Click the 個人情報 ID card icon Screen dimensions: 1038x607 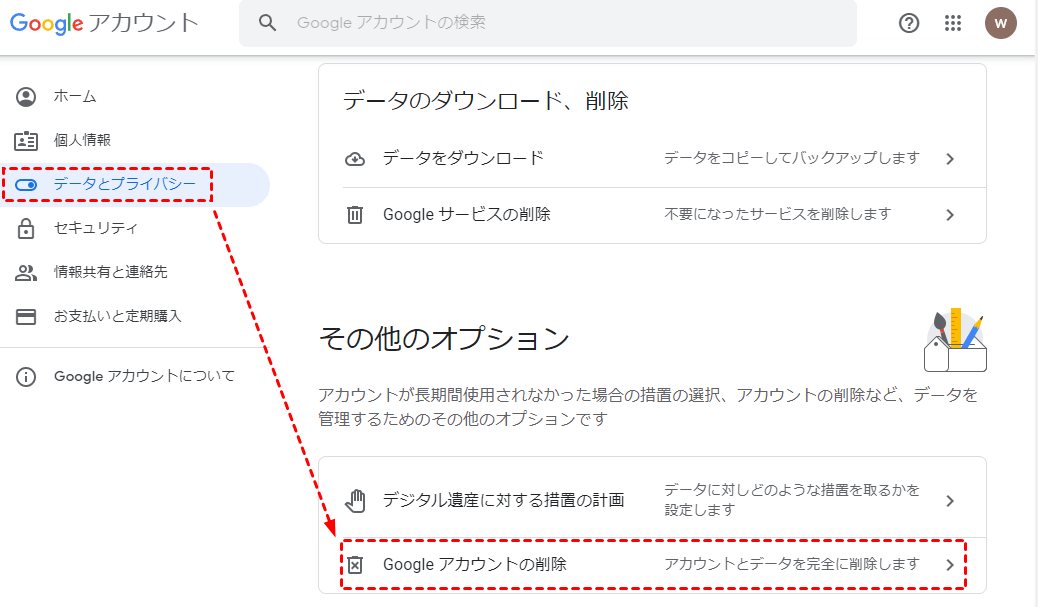click(x=26, y=140)
